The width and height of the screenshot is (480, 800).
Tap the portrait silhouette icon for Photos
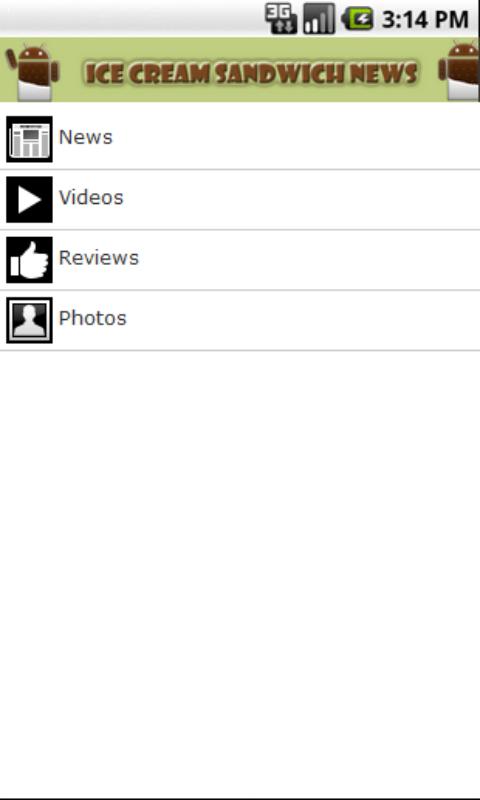pos(29,320)
